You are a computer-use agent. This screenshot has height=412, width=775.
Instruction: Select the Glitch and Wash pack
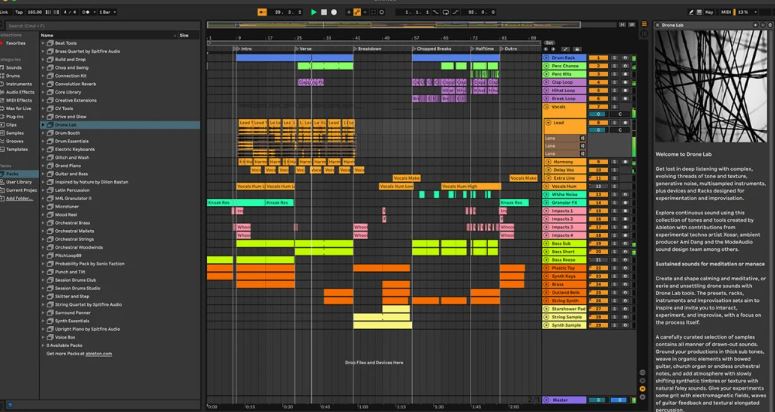(72, 158)
